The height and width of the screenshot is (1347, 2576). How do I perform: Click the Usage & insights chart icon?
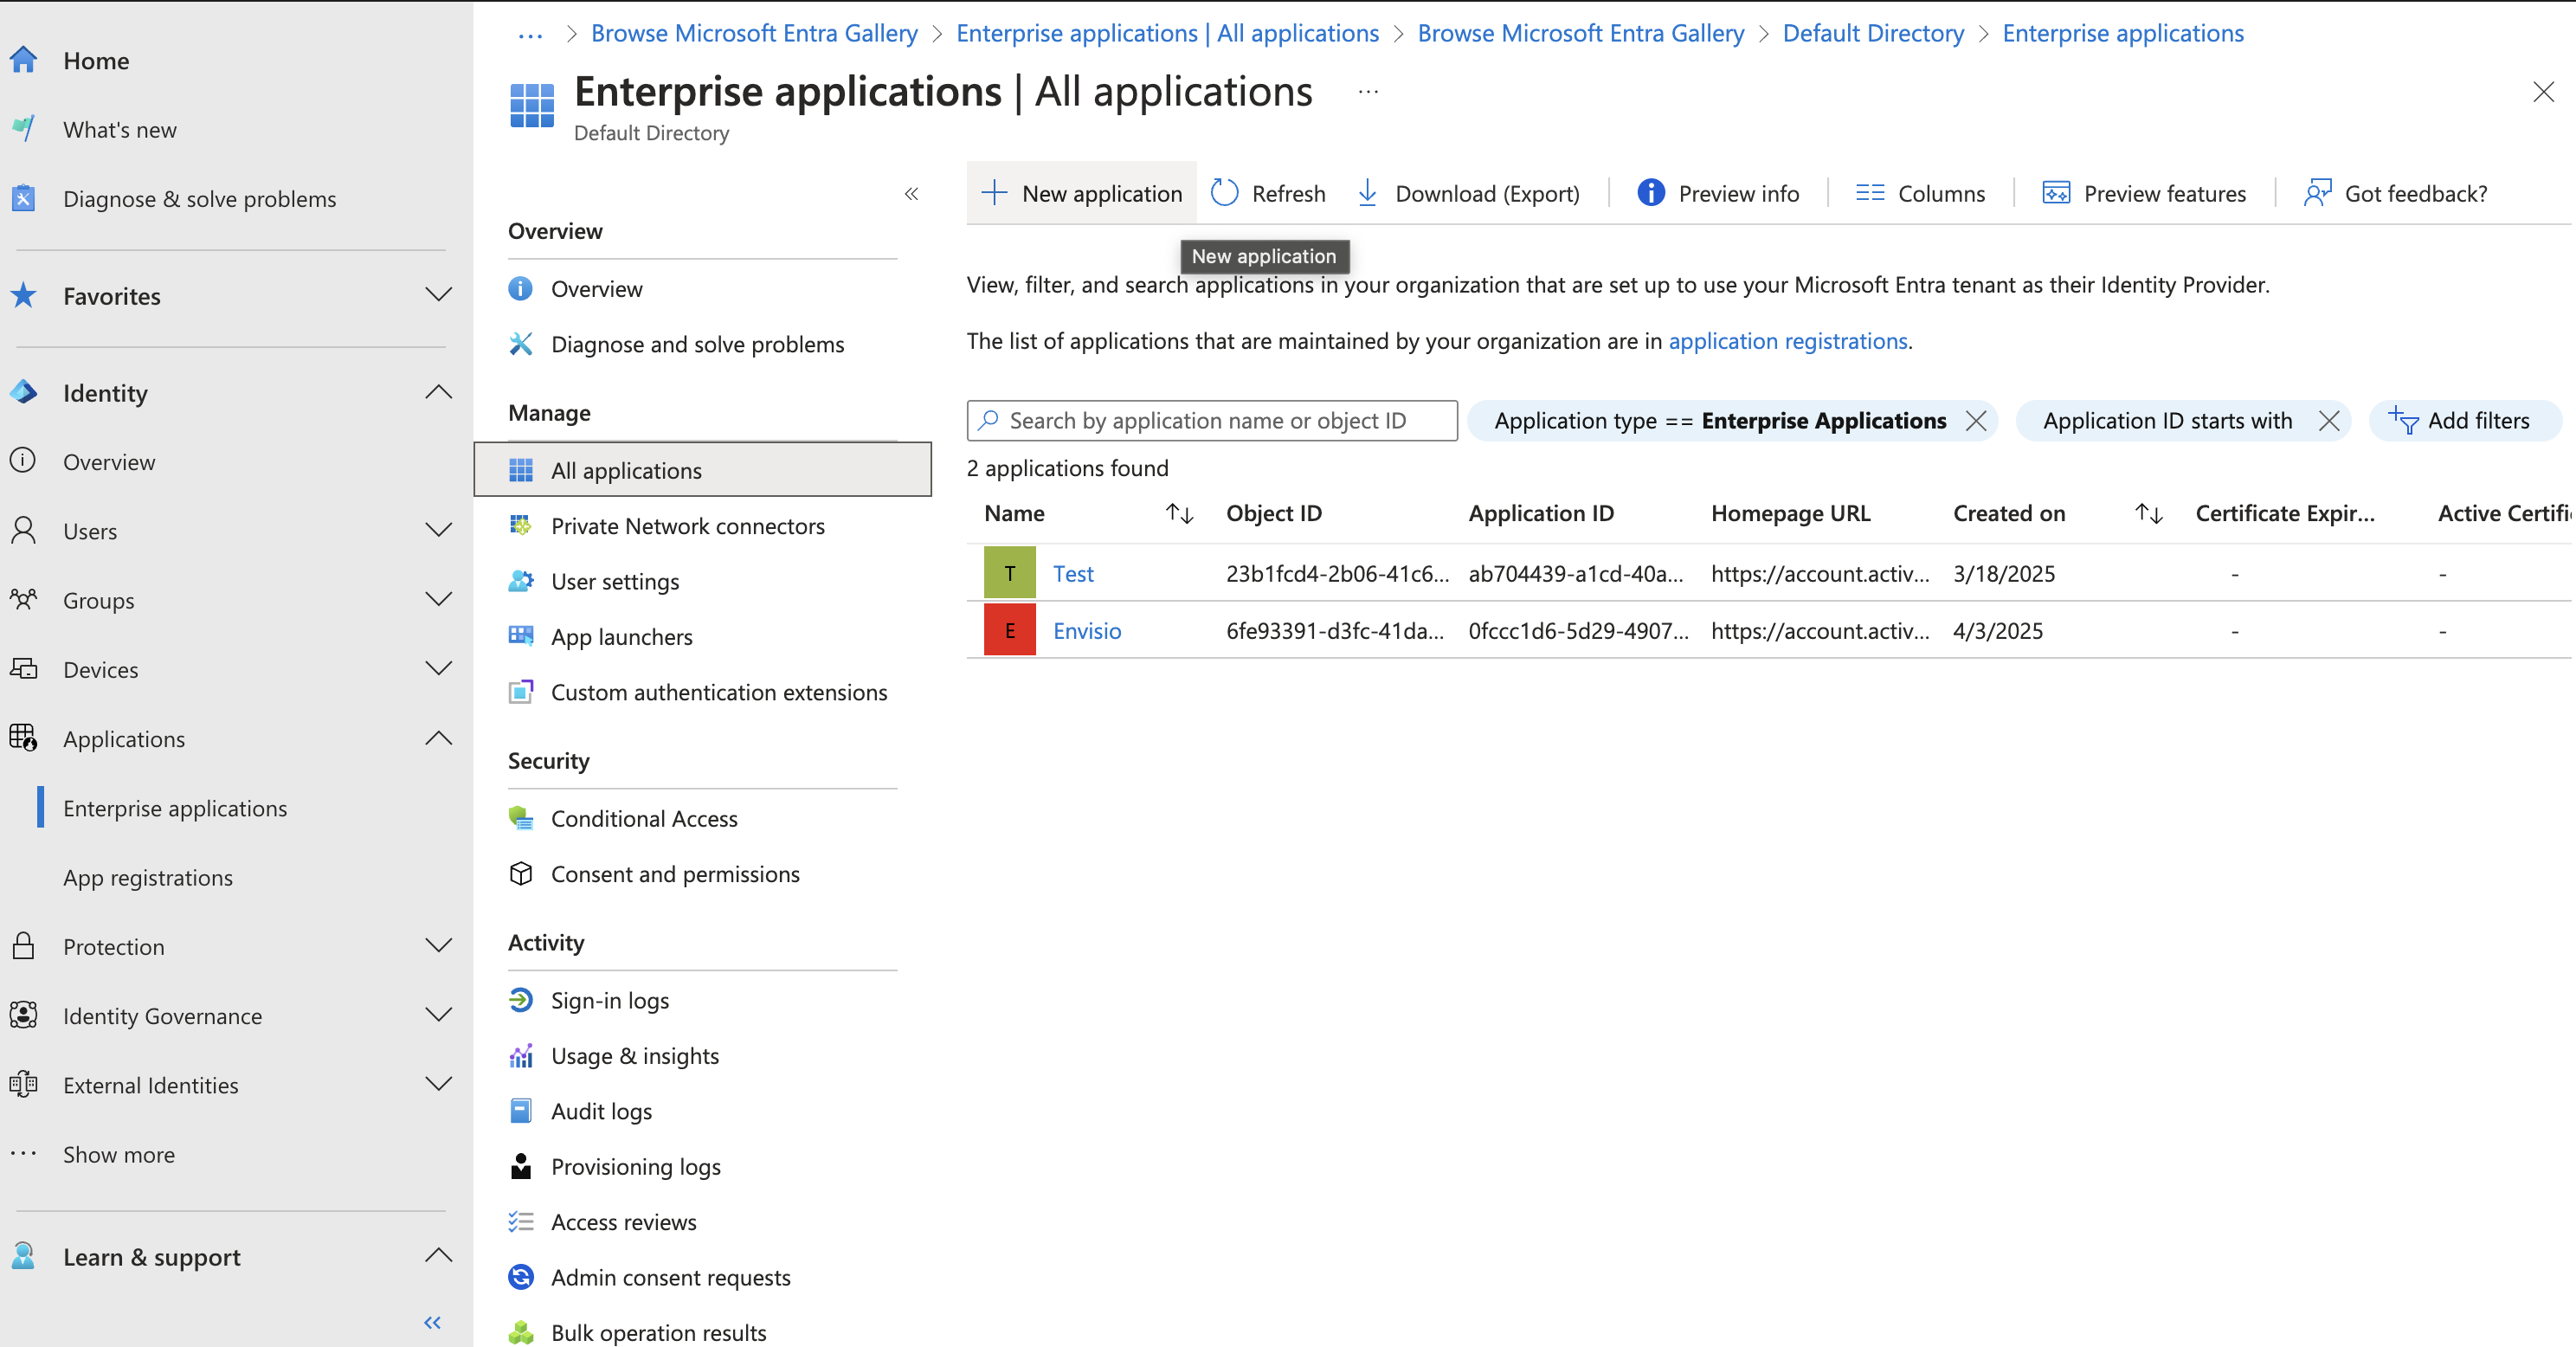(x=521, y=1055)
